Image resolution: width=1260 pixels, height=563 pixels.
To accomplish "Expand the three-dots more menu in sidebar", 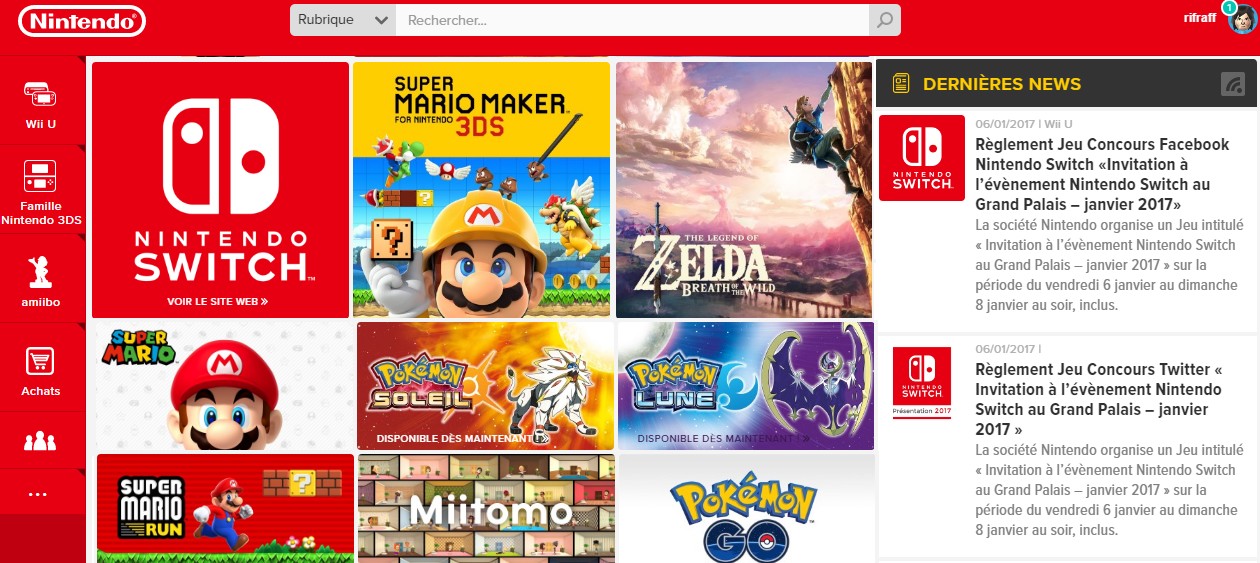I will coord(39,494).
